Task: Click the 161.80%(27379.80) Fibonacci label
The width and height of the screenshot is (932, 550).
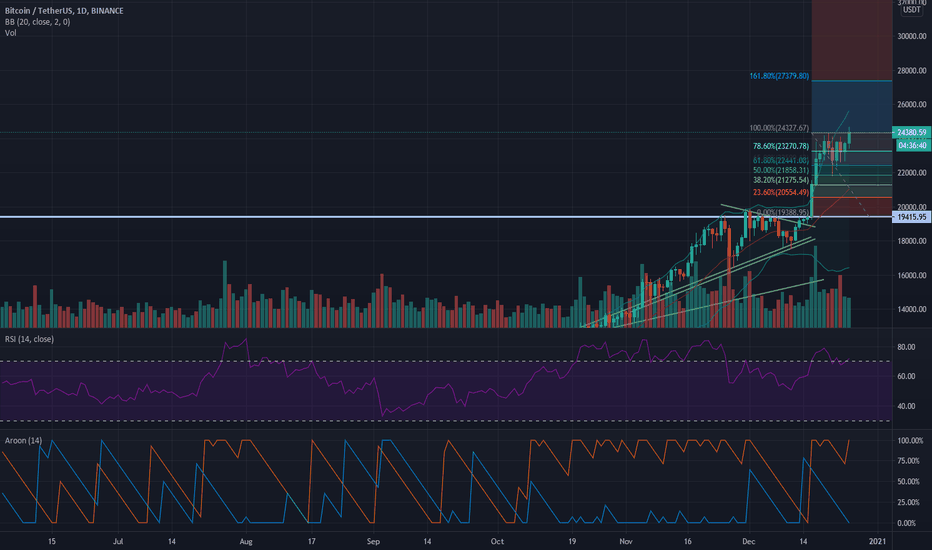Action: click(779, 76)
